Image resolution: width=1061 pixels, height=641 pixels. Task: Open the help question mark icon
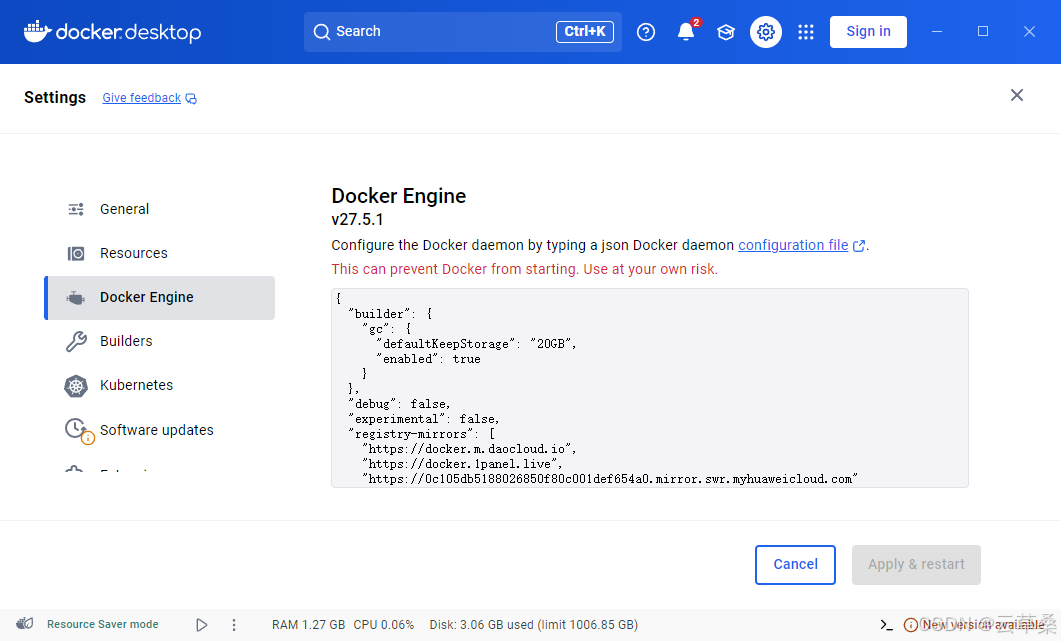(x=646, y=32)
